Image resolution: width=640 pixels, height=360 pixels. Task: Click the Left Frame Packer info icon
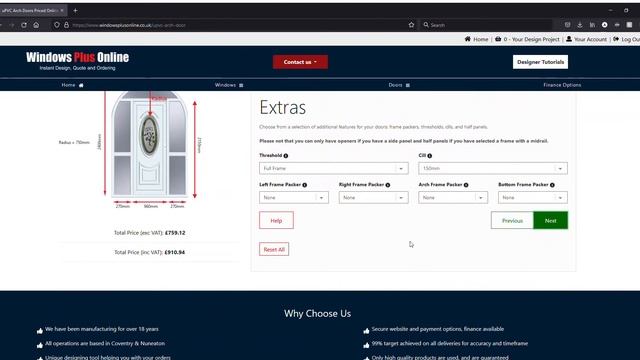pos(304,185)
